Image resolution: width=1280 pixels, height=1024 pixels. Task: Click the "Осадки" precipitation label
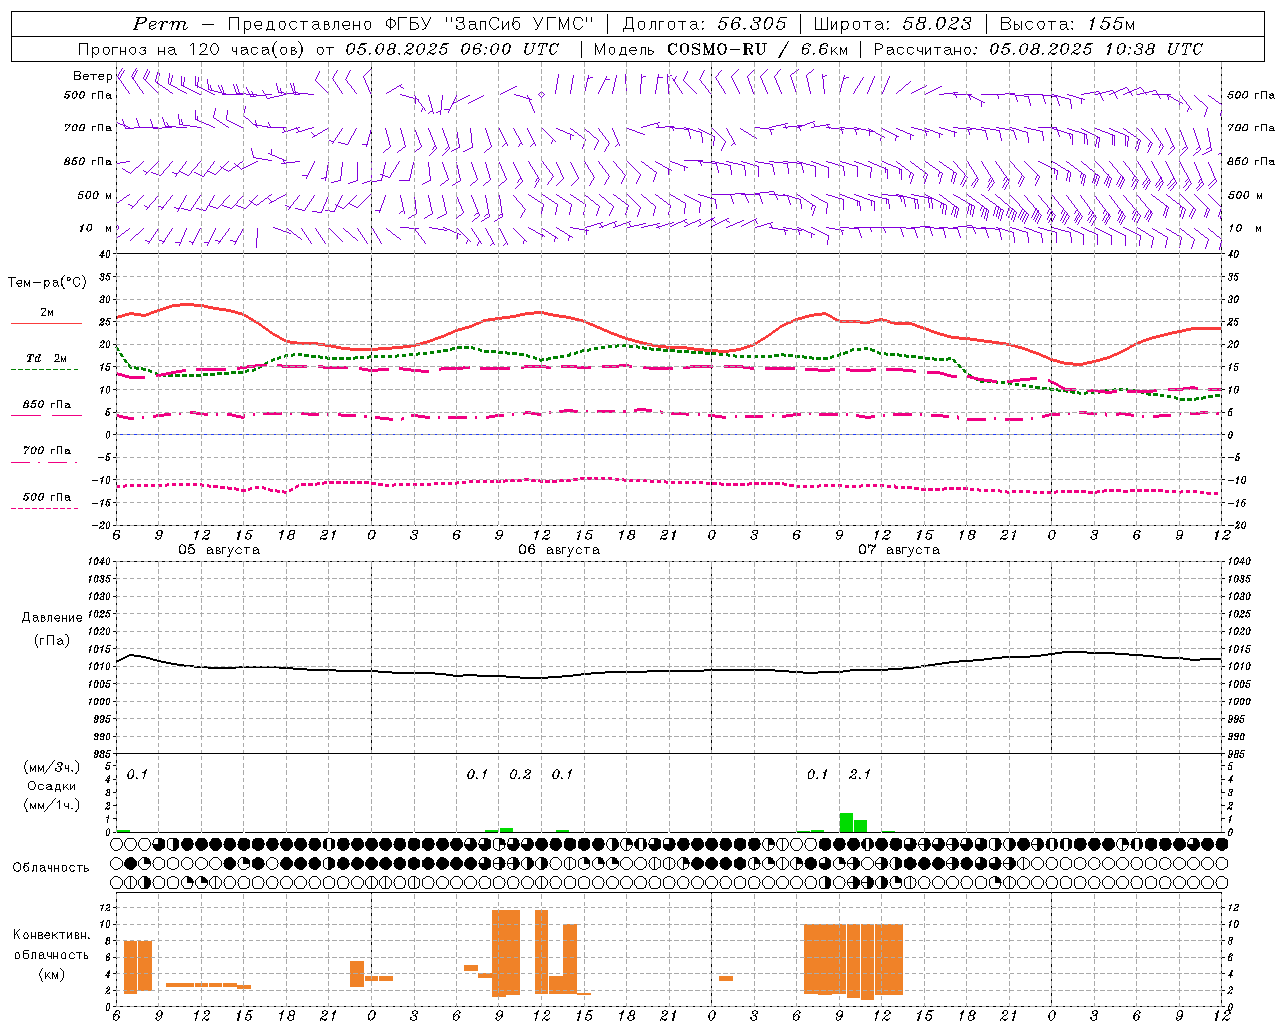tap(52, 786)
